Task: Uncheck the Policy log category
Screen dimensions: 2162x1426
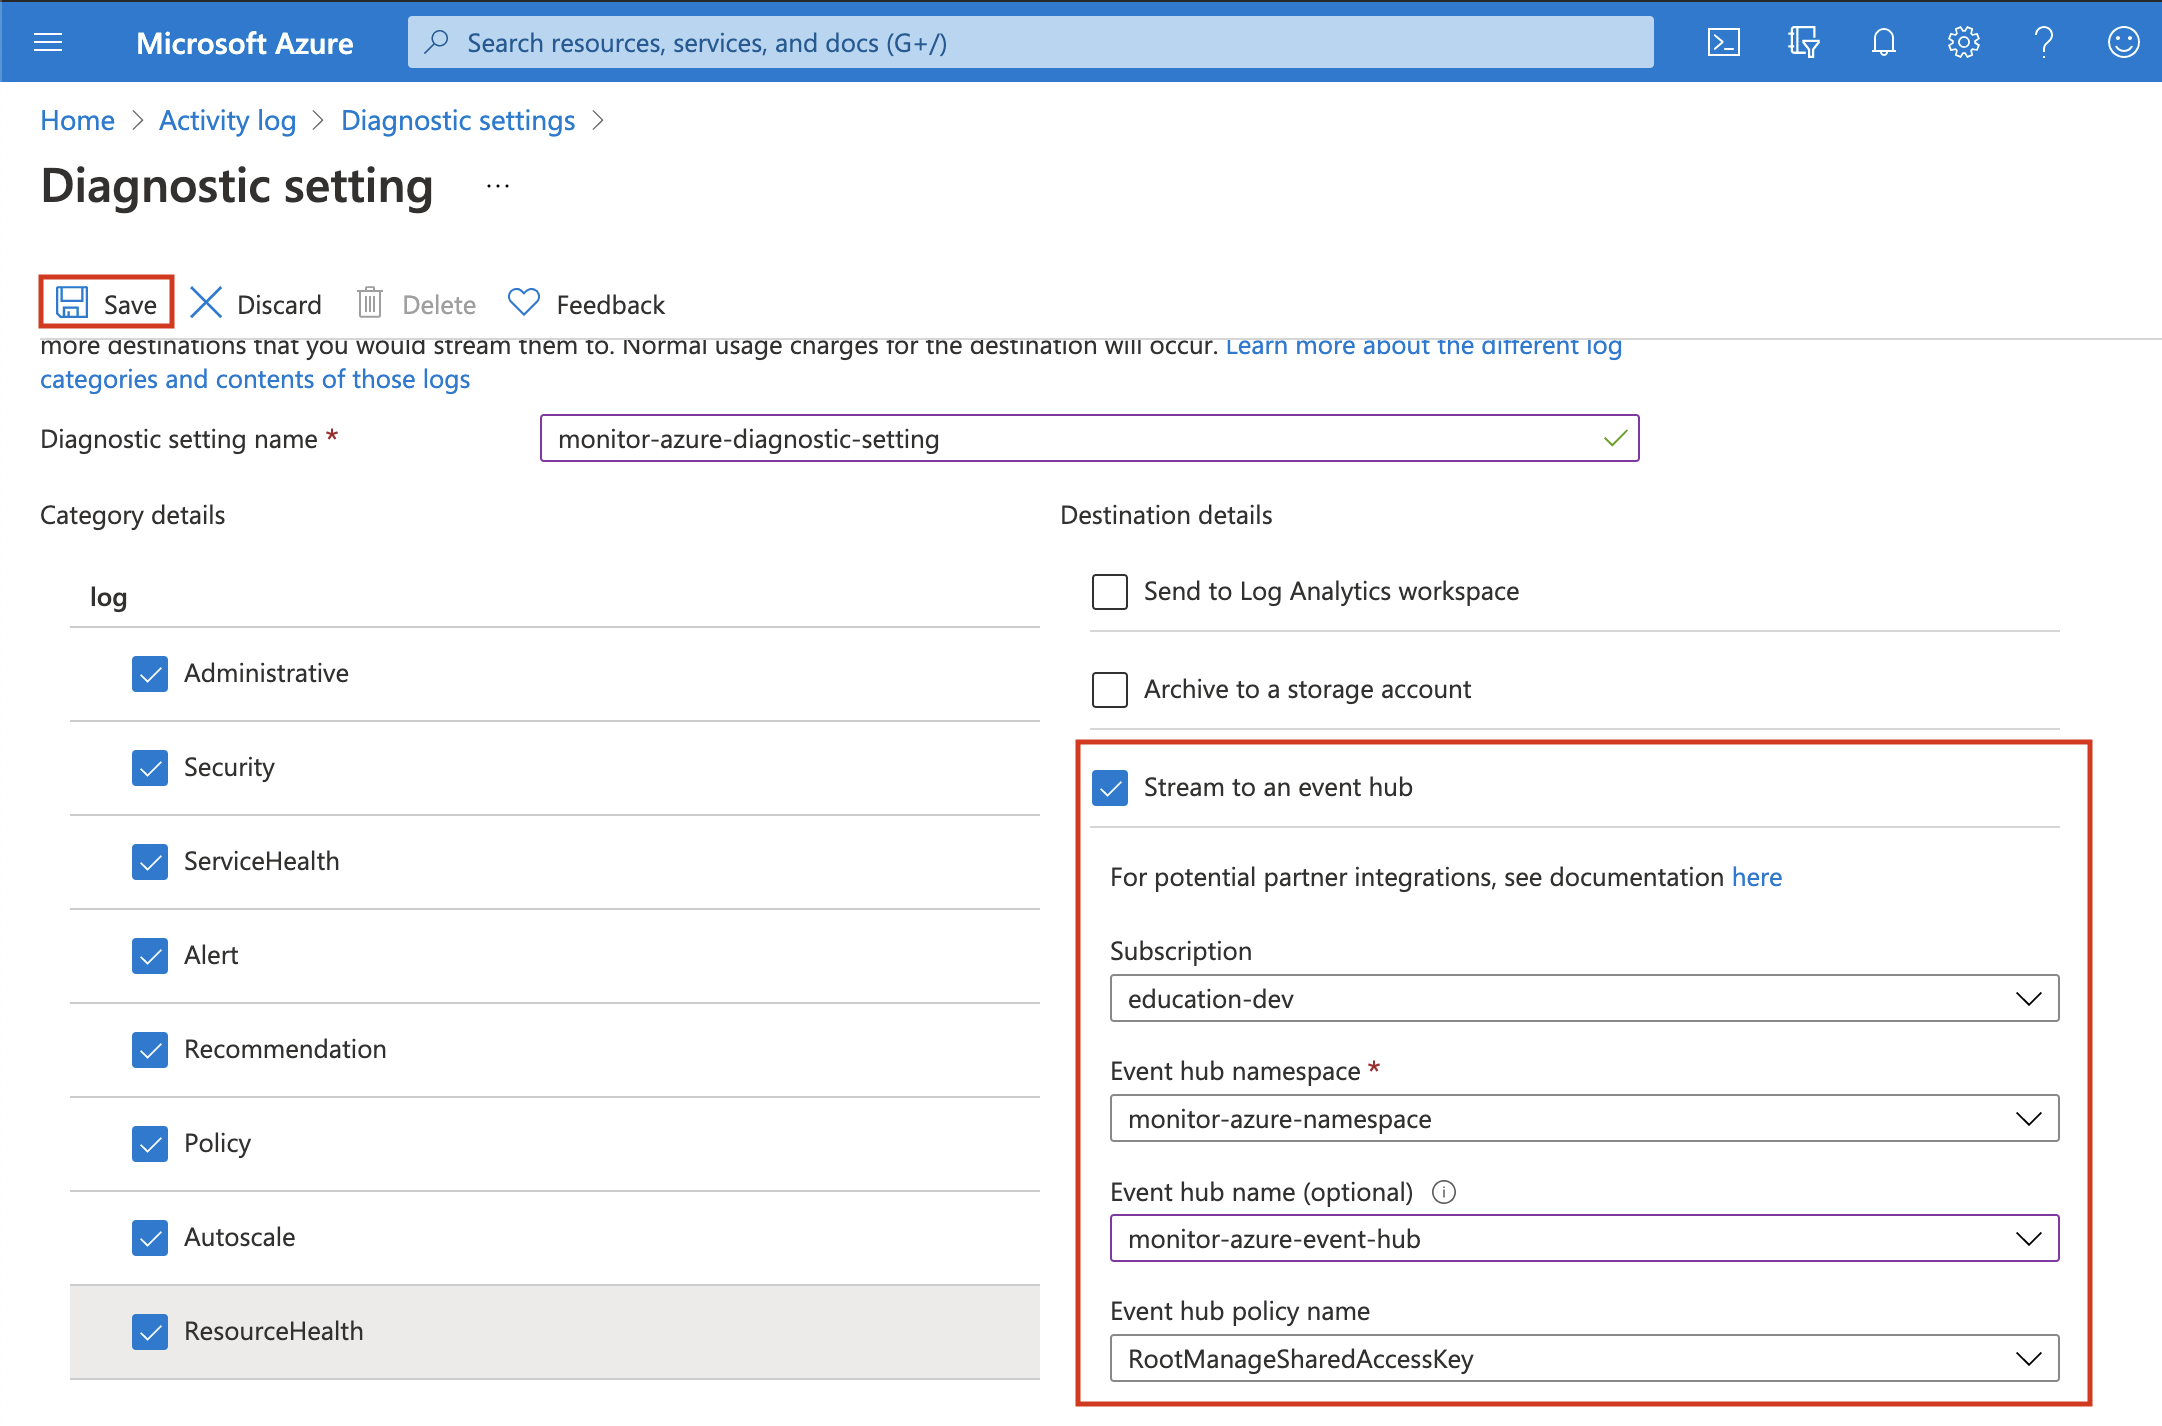Action: [150, 1144]
